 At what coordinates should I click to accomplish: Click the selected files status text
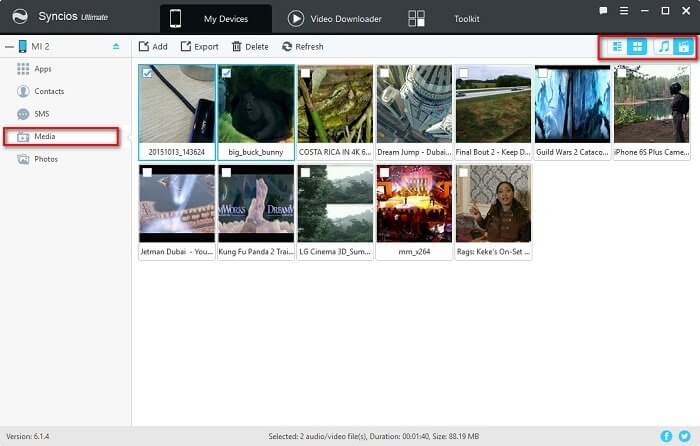point(374,436)
